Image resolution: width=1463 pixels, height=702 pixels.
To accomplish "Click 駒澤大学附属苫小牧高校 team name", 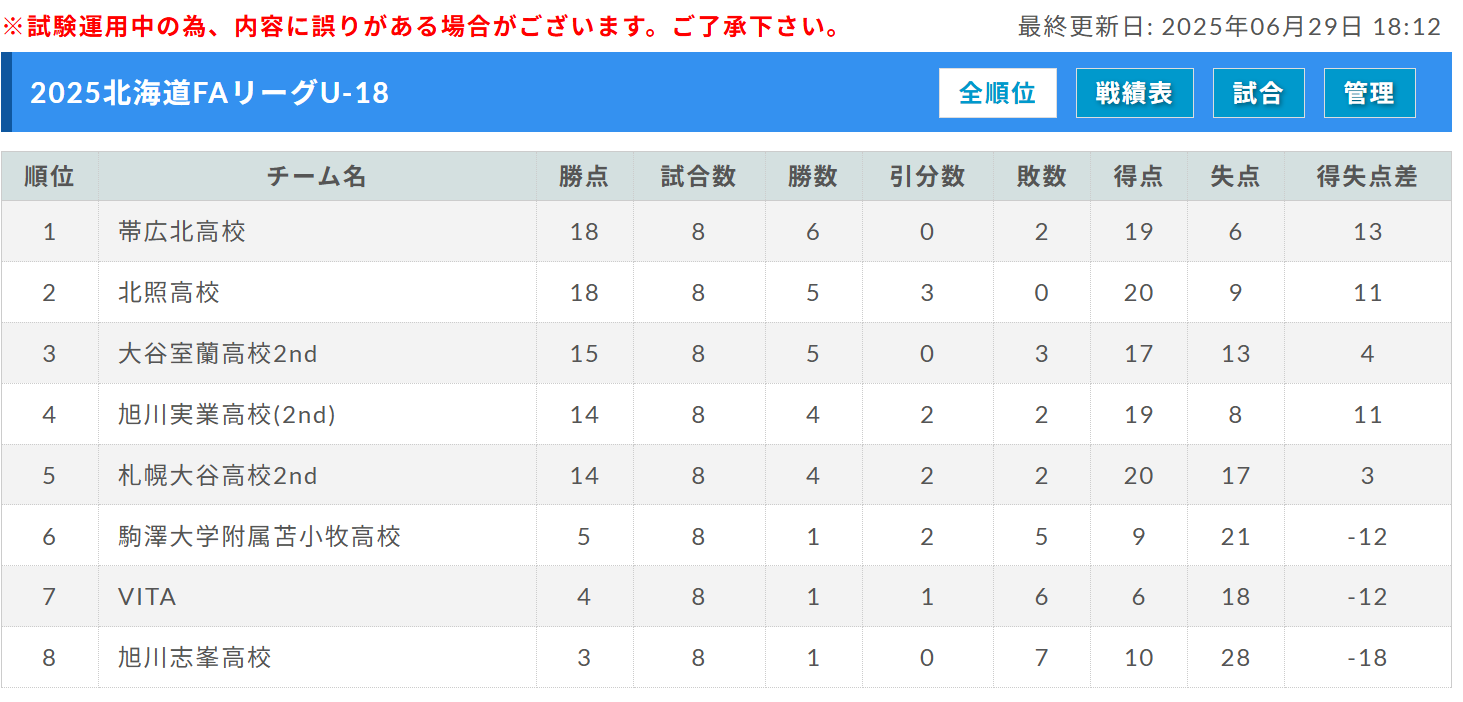I will tap(259, 537).
